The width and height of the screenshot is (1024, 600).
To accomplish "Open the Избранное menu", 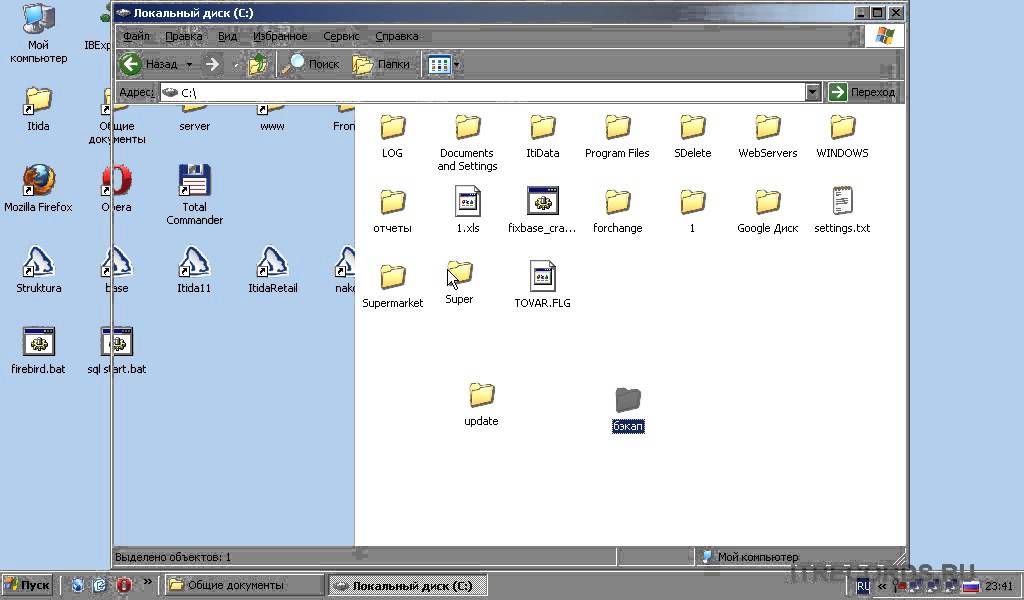I will point(280,36).
